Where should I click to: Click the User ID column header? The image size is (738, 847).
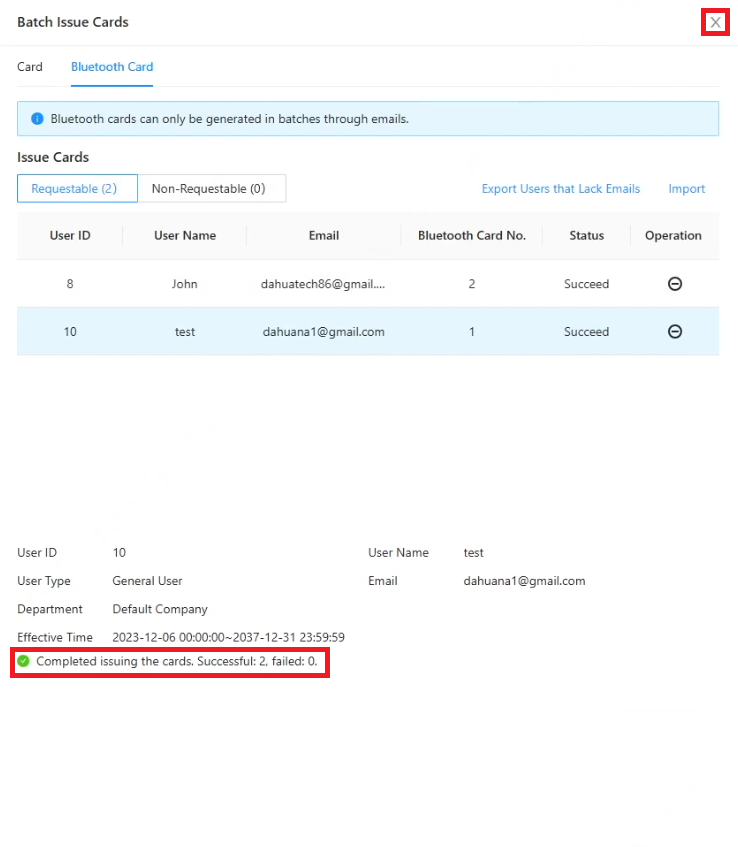tap(70, 236)
